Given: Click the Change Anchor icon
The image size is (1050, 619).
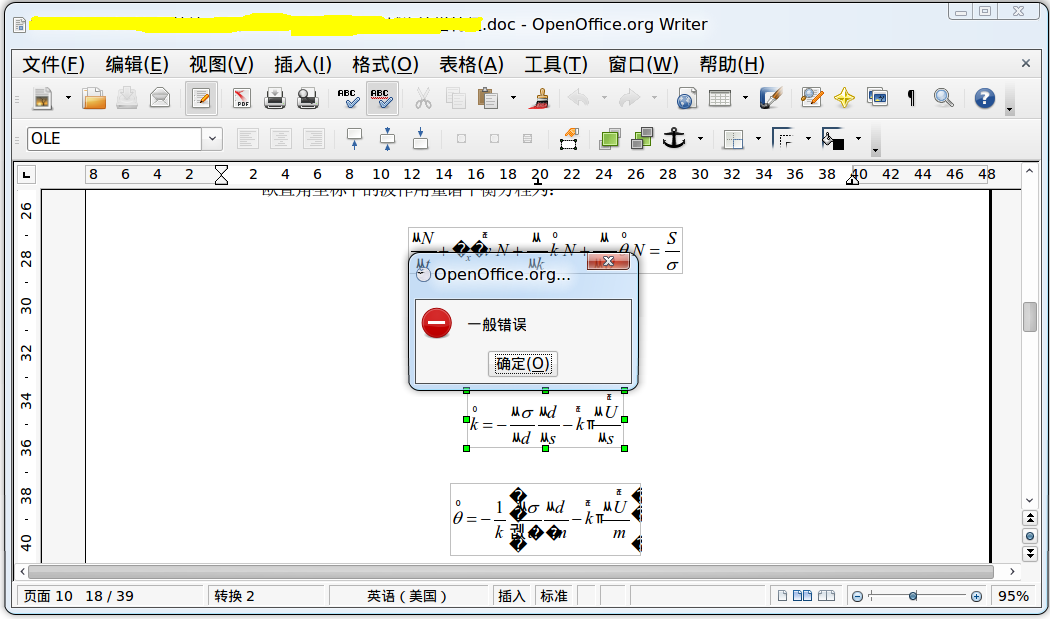Looking at the screenshot, I should tap(674, 139).
